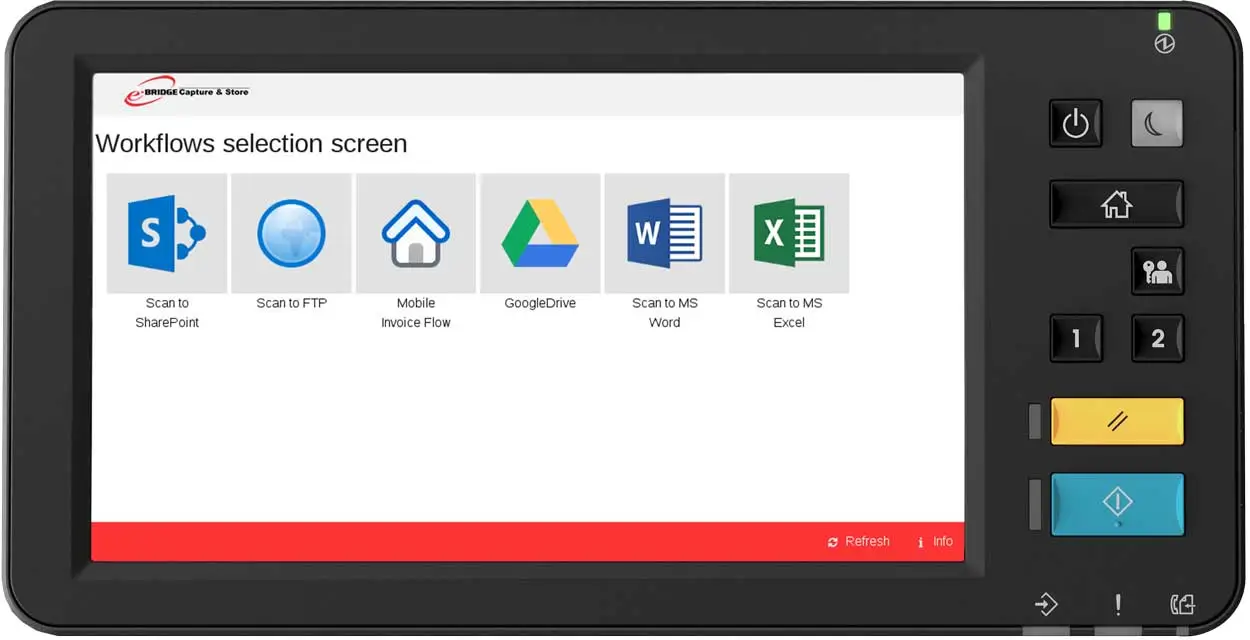Launch the Mobile Invoice Flow workflow

[416, 234]
